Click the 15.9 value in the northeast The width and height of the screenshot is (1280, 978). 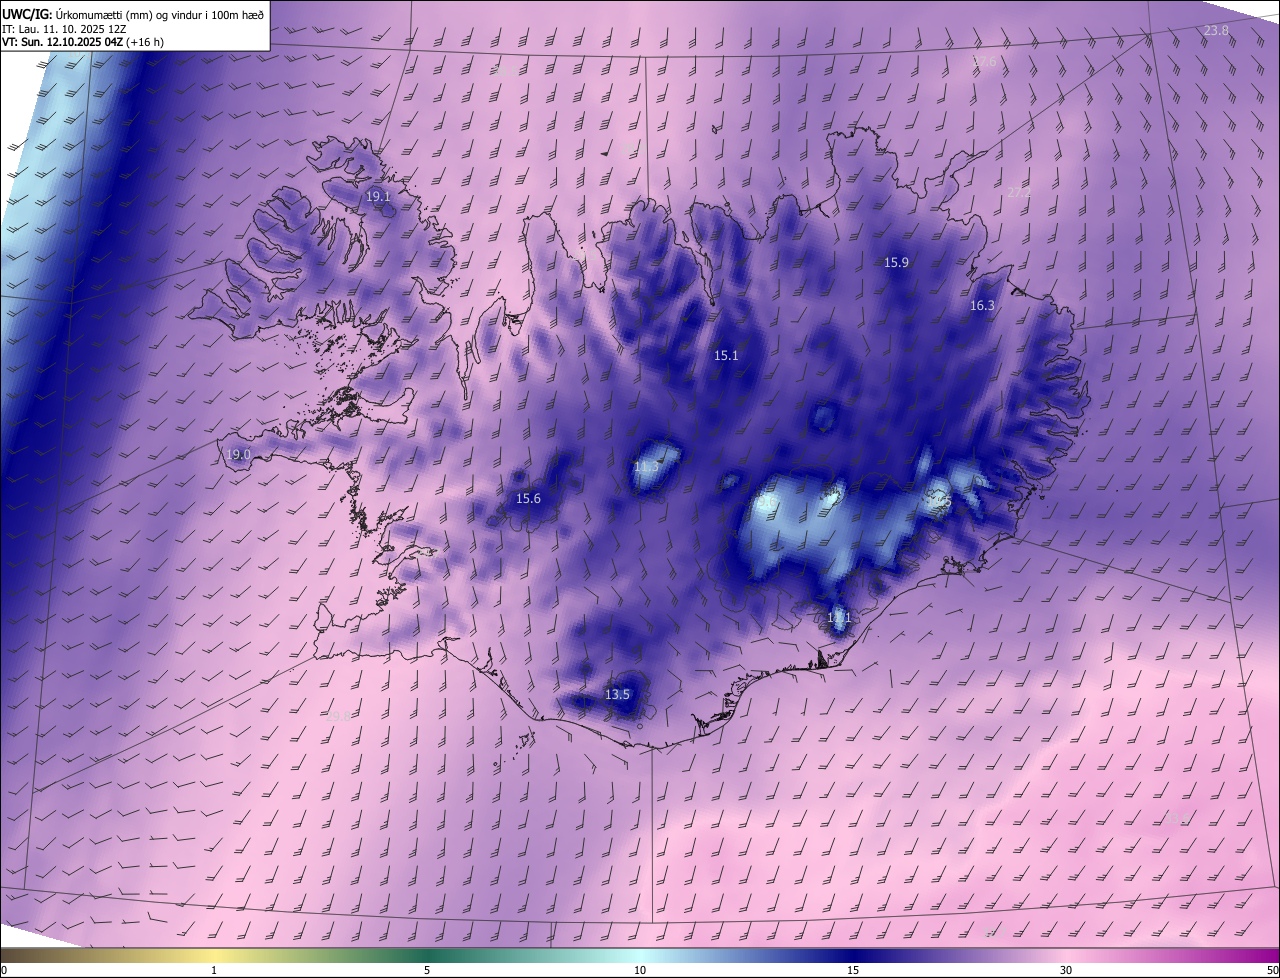tap(896, 263)
